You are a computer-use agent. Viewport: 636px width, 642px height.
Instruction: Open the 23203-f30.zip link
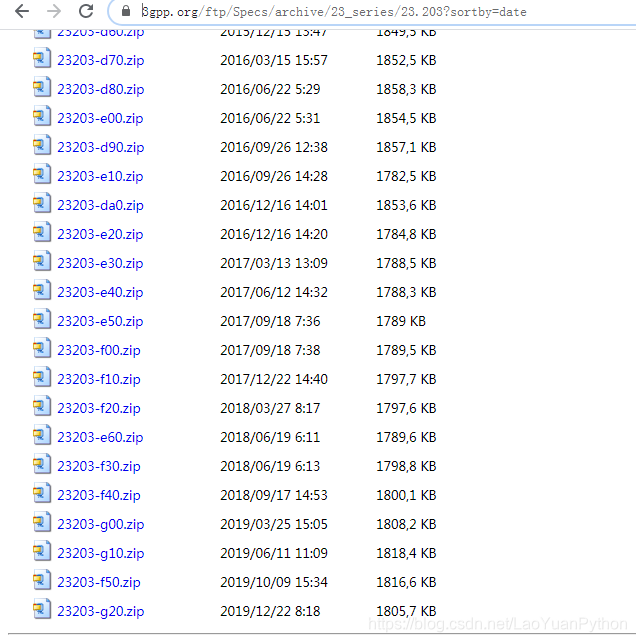(99, 466)
